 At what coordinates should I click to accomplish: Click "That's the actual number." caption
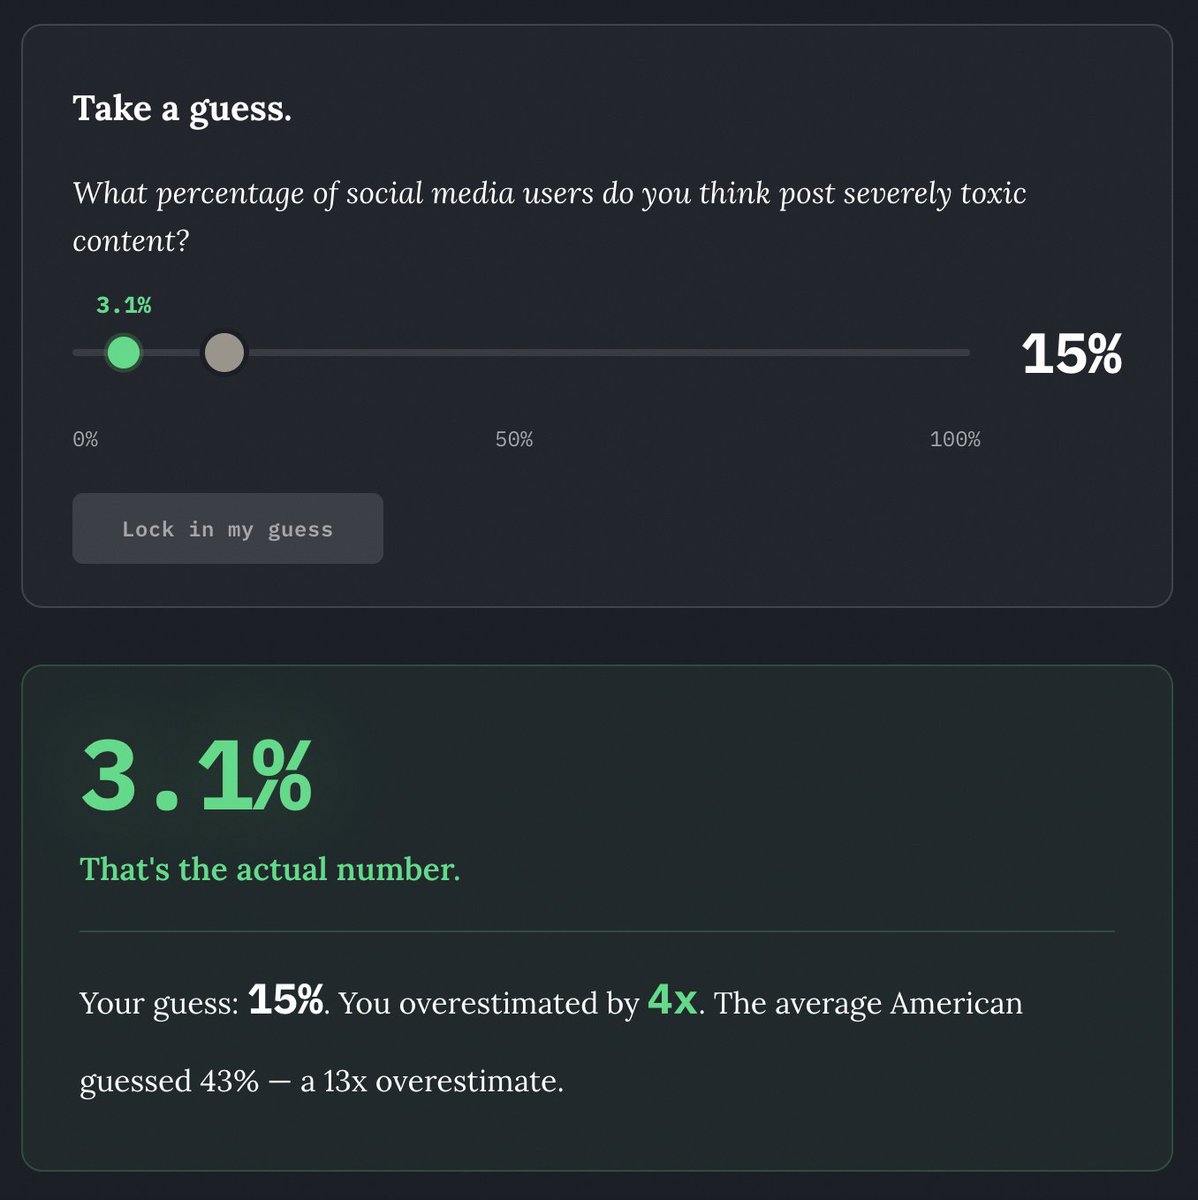tap(270, 869)
